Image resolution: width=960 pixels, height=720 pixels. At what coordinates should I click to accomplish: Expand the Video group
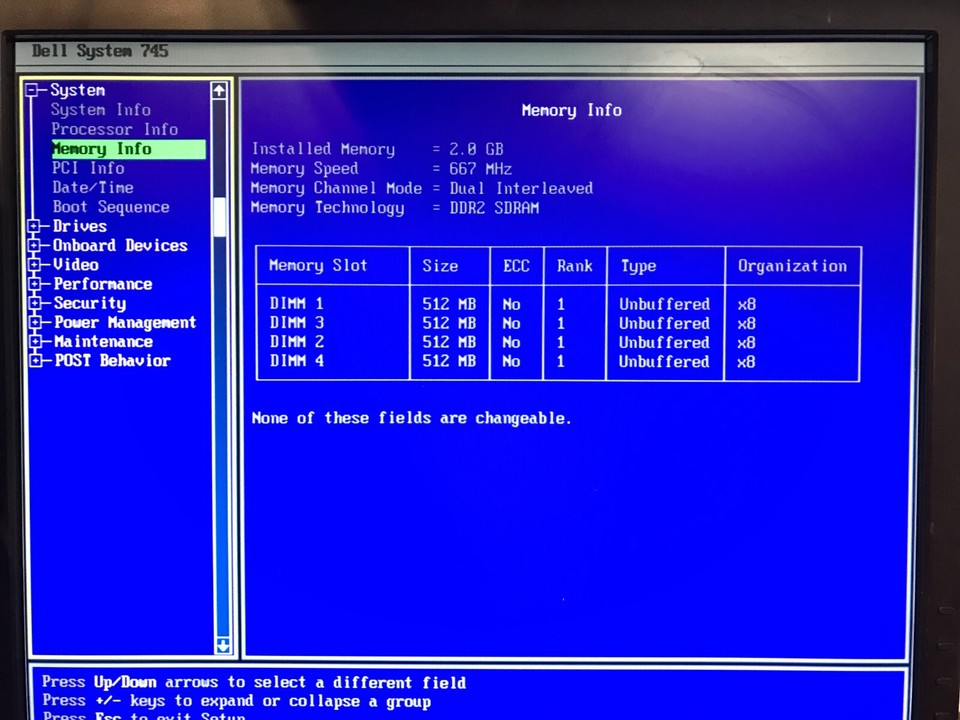pos(35,264)
